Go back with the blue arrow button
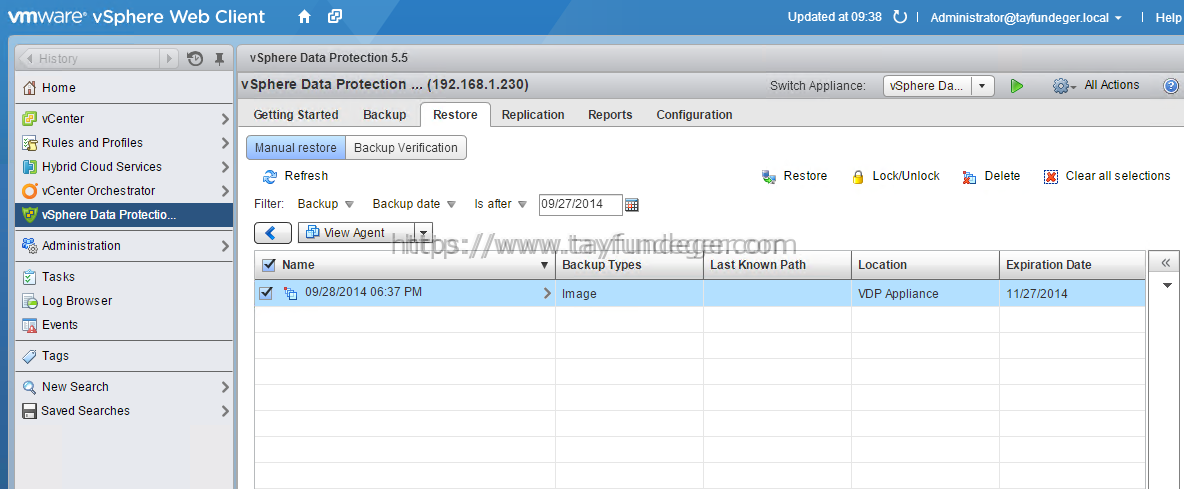1184x489 pixels. 273,233
